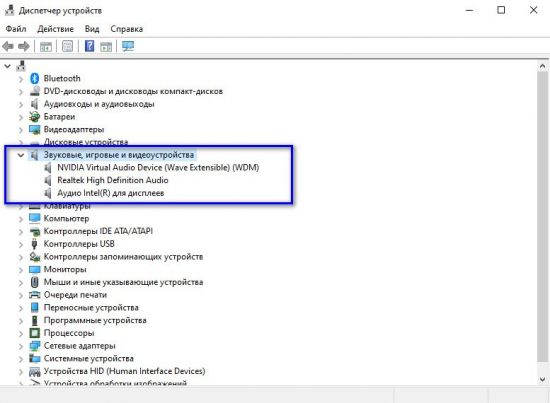Click the Realtek High Definition Audio speaker icon
The width and height of the screenshot is (550, 403).
coord(48,180)
